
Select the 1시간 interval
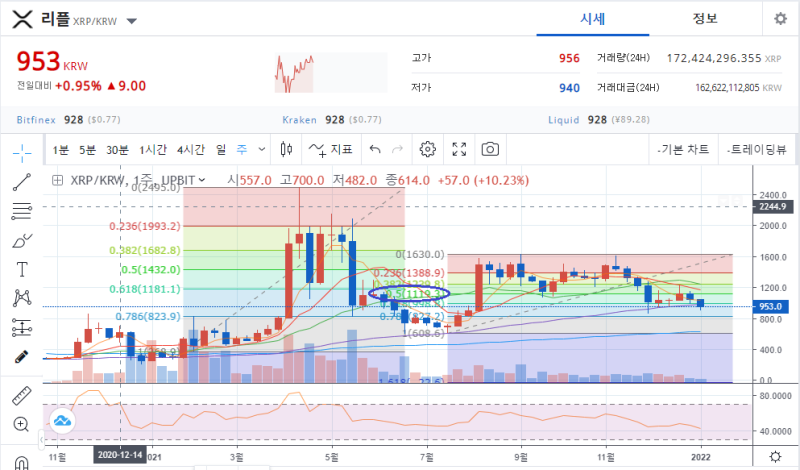[x=153, y=150]
